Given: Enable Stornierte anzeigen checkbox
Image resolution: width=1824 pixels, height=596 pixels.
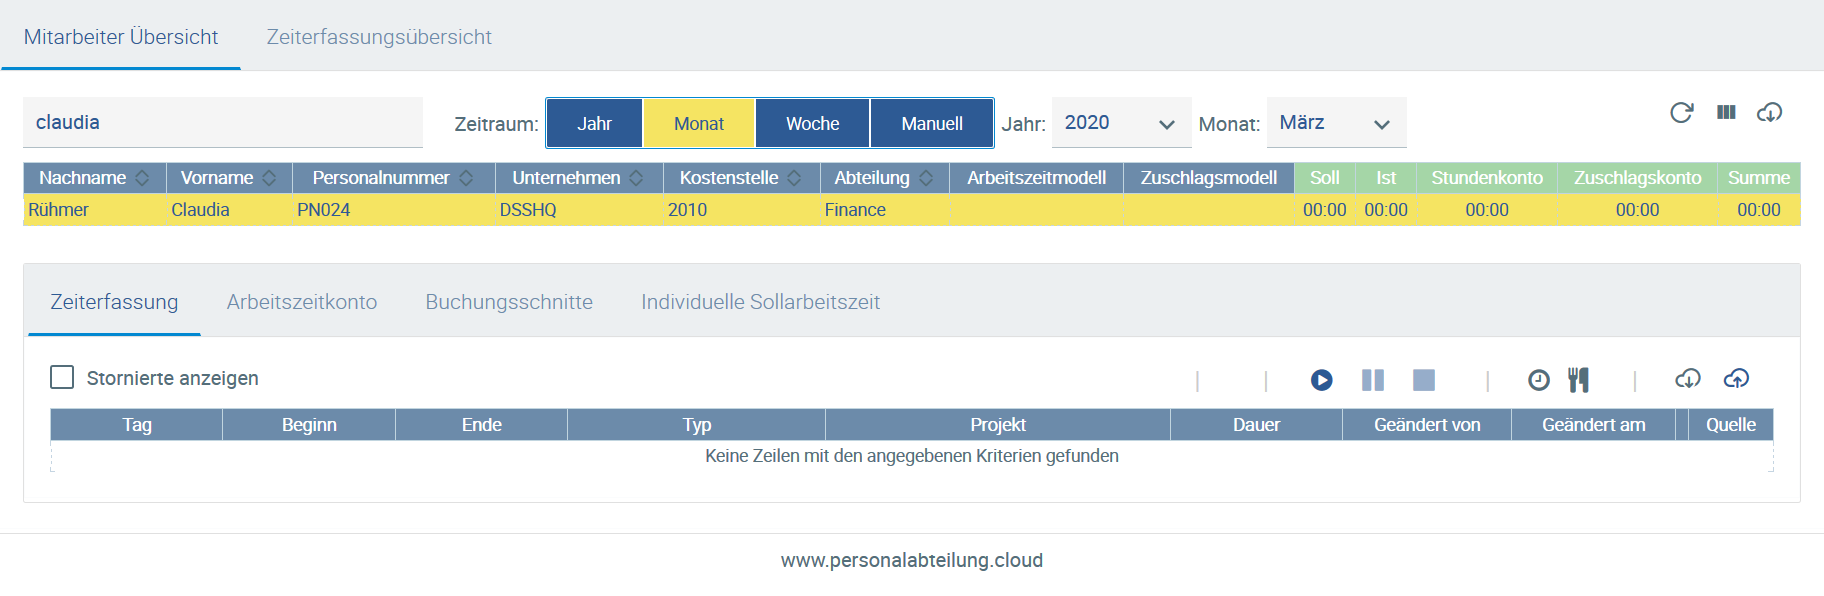Looking at the screenshot, I should point(62,377).
